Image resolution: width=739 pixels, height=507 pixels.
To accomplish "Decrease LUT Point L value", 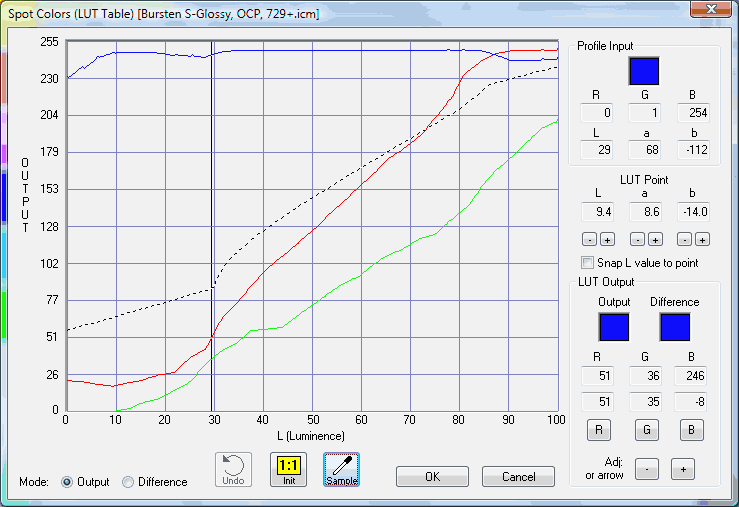I will click(590, 239).
